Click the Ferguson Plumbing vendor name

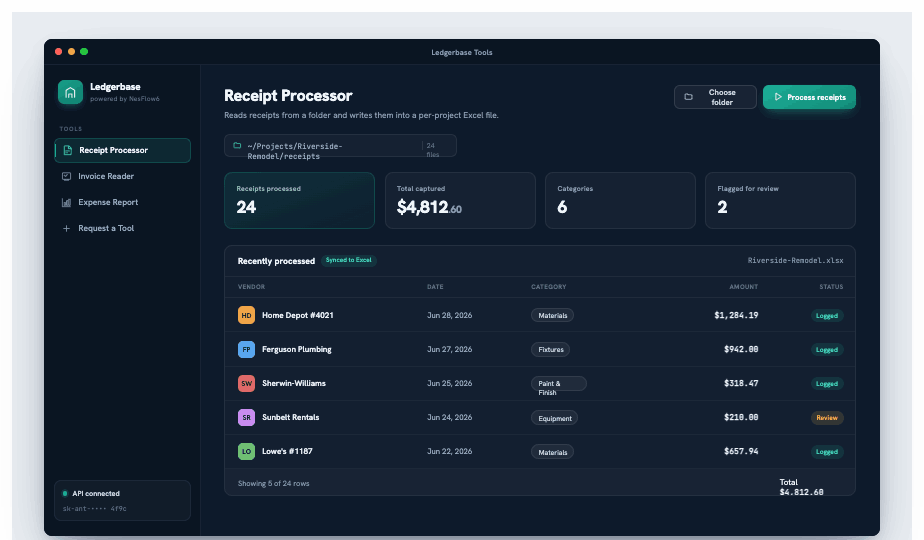(x=296, y=350)
